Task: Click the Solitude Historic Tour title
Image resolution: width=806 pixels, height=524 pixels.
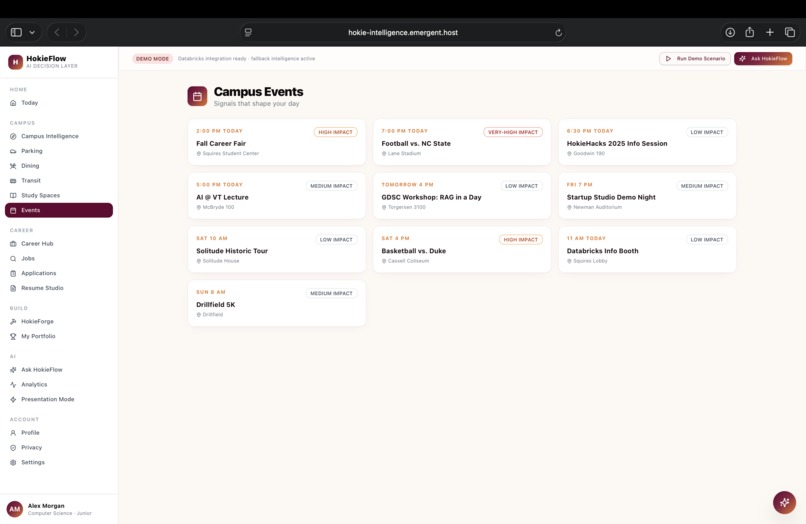Action: (x=232, y=251)
